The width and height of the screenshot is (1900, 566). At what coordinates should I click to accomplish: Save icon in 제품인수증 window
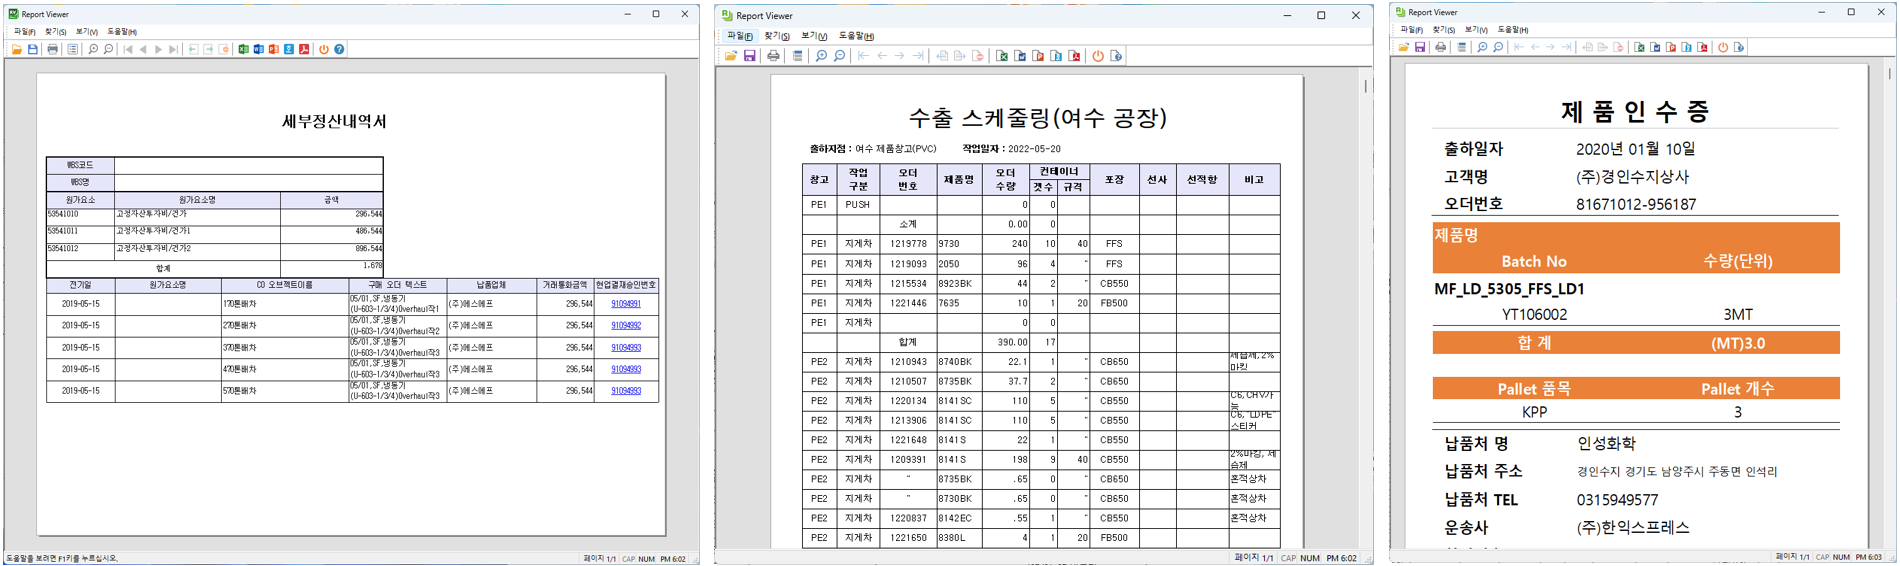pos(1420,47)
